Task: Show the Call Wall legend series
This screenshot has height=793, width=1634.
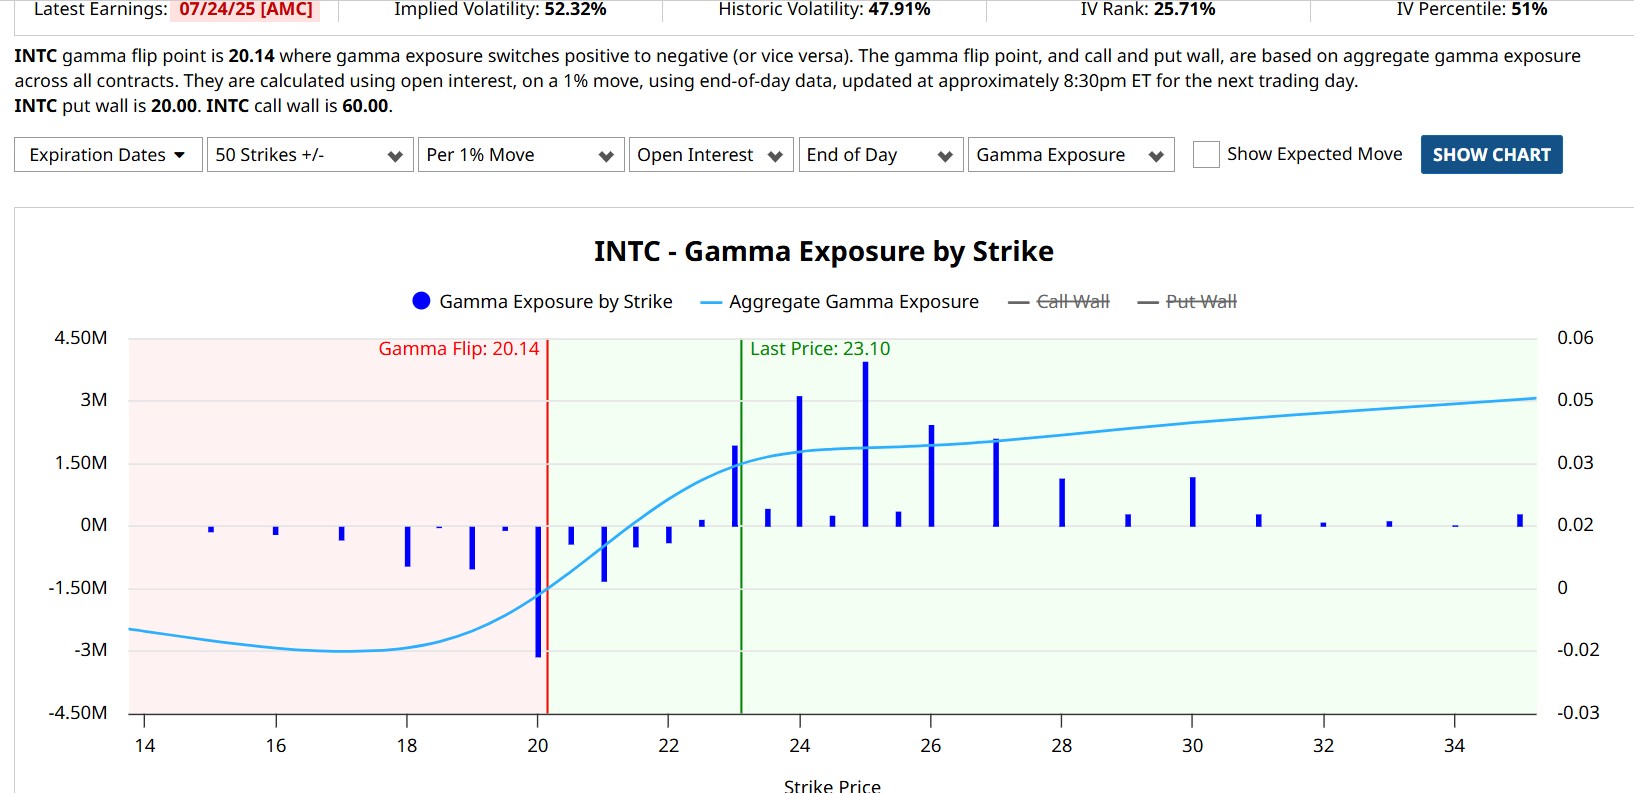Action: click(x=1059, y=302)
